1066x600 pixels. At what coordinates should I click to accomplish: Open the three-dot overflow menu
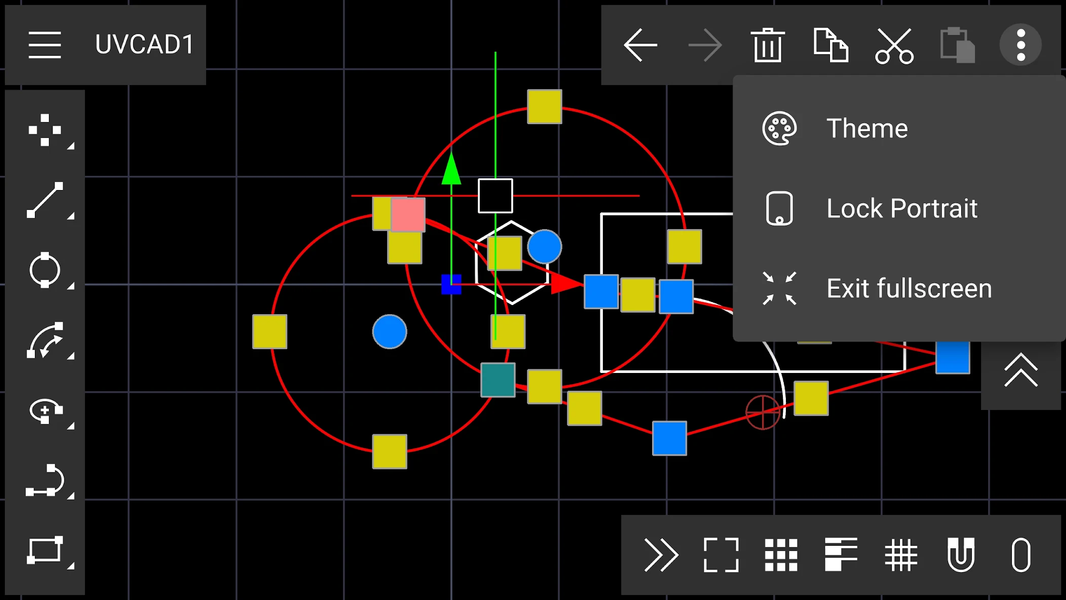tap(1020, 45)
